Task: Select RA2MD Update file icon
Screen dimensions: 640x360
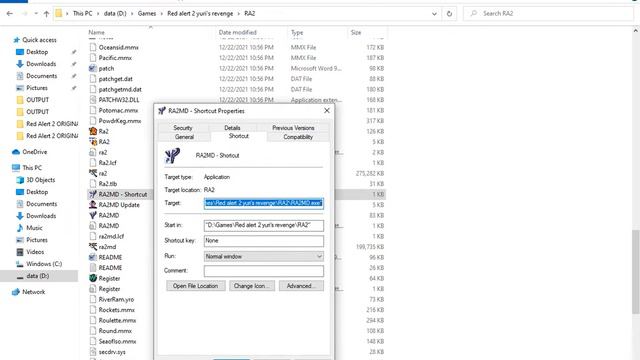Action: click(x=93, y=205)
